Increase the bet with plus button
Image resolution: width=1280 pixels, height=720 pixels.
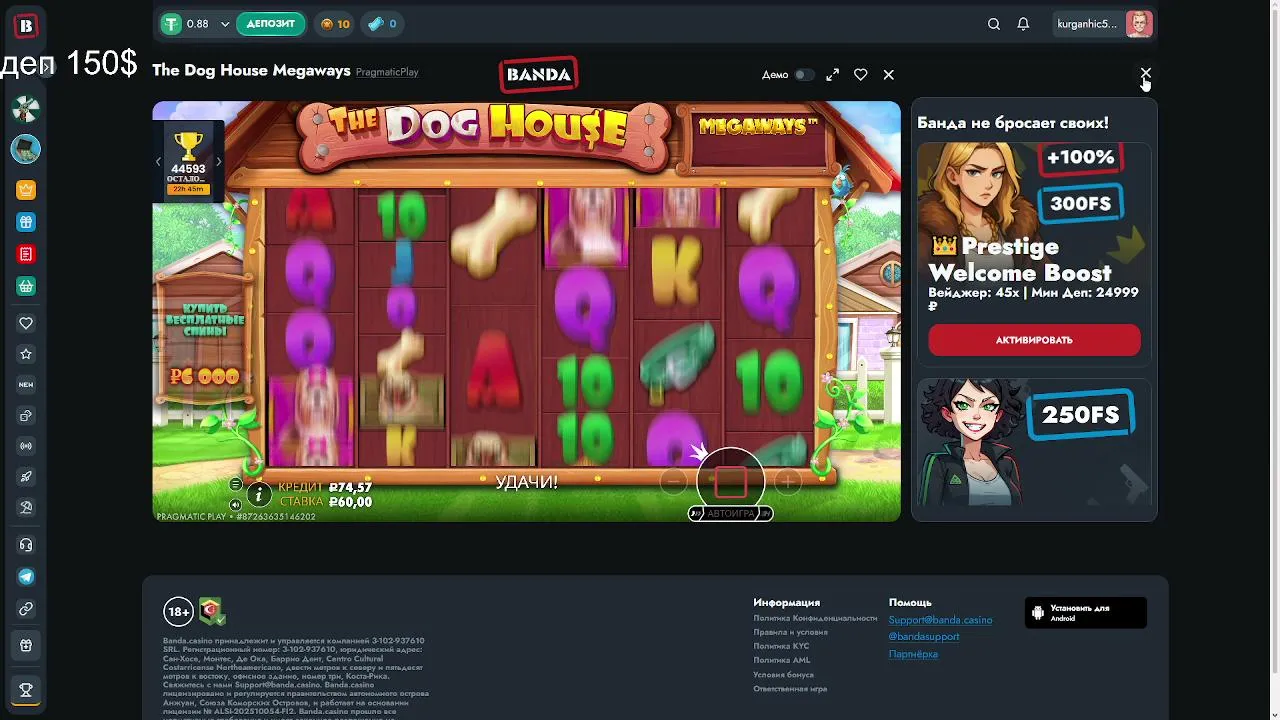[788, 482]
